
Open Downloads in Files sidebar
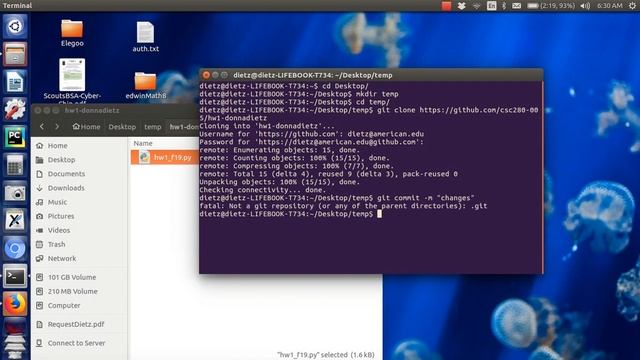click(80, 188)
